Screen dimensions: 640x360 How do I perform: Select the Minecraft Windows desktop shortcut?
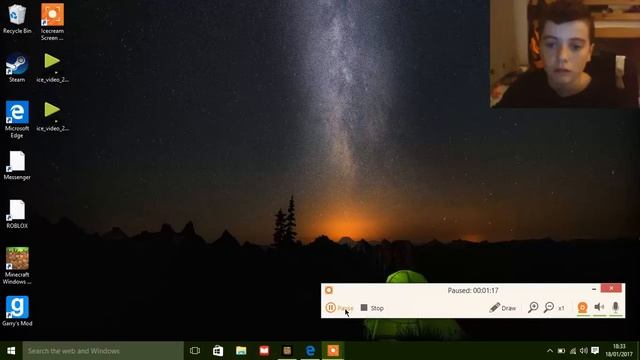click(17, 266)
